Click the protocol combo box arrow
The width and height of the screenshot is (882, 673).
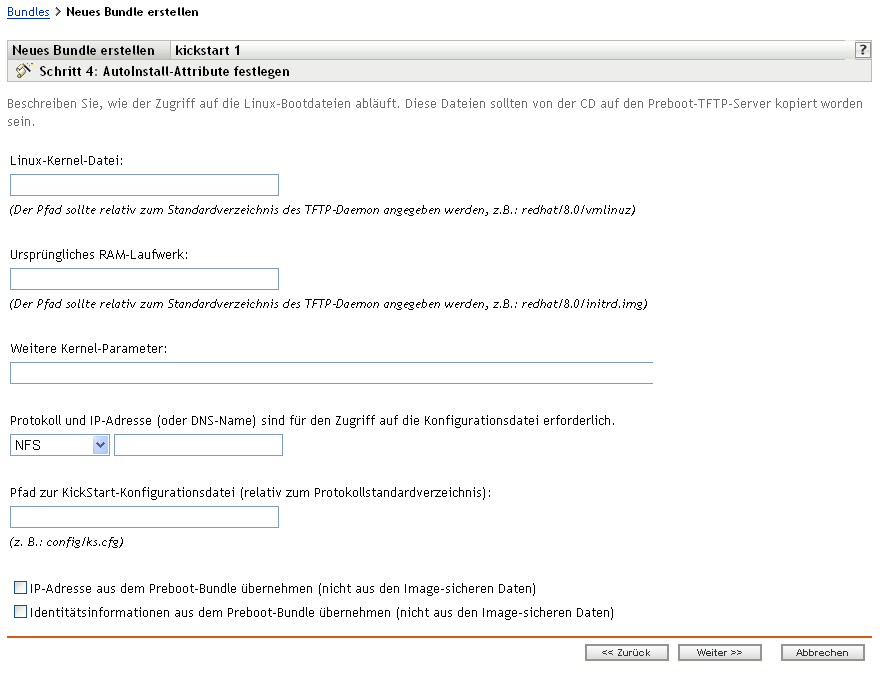coord(99,444)
